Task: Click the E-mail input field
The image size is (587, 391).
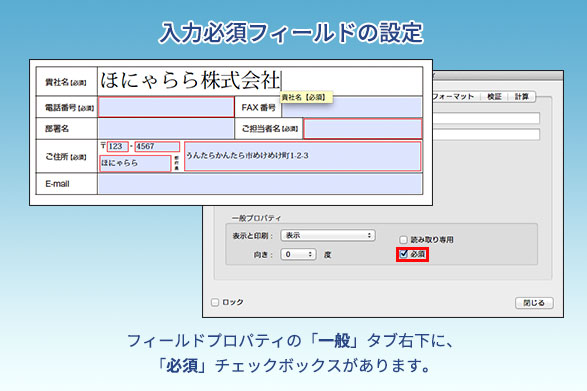Action: pos(260,184)
